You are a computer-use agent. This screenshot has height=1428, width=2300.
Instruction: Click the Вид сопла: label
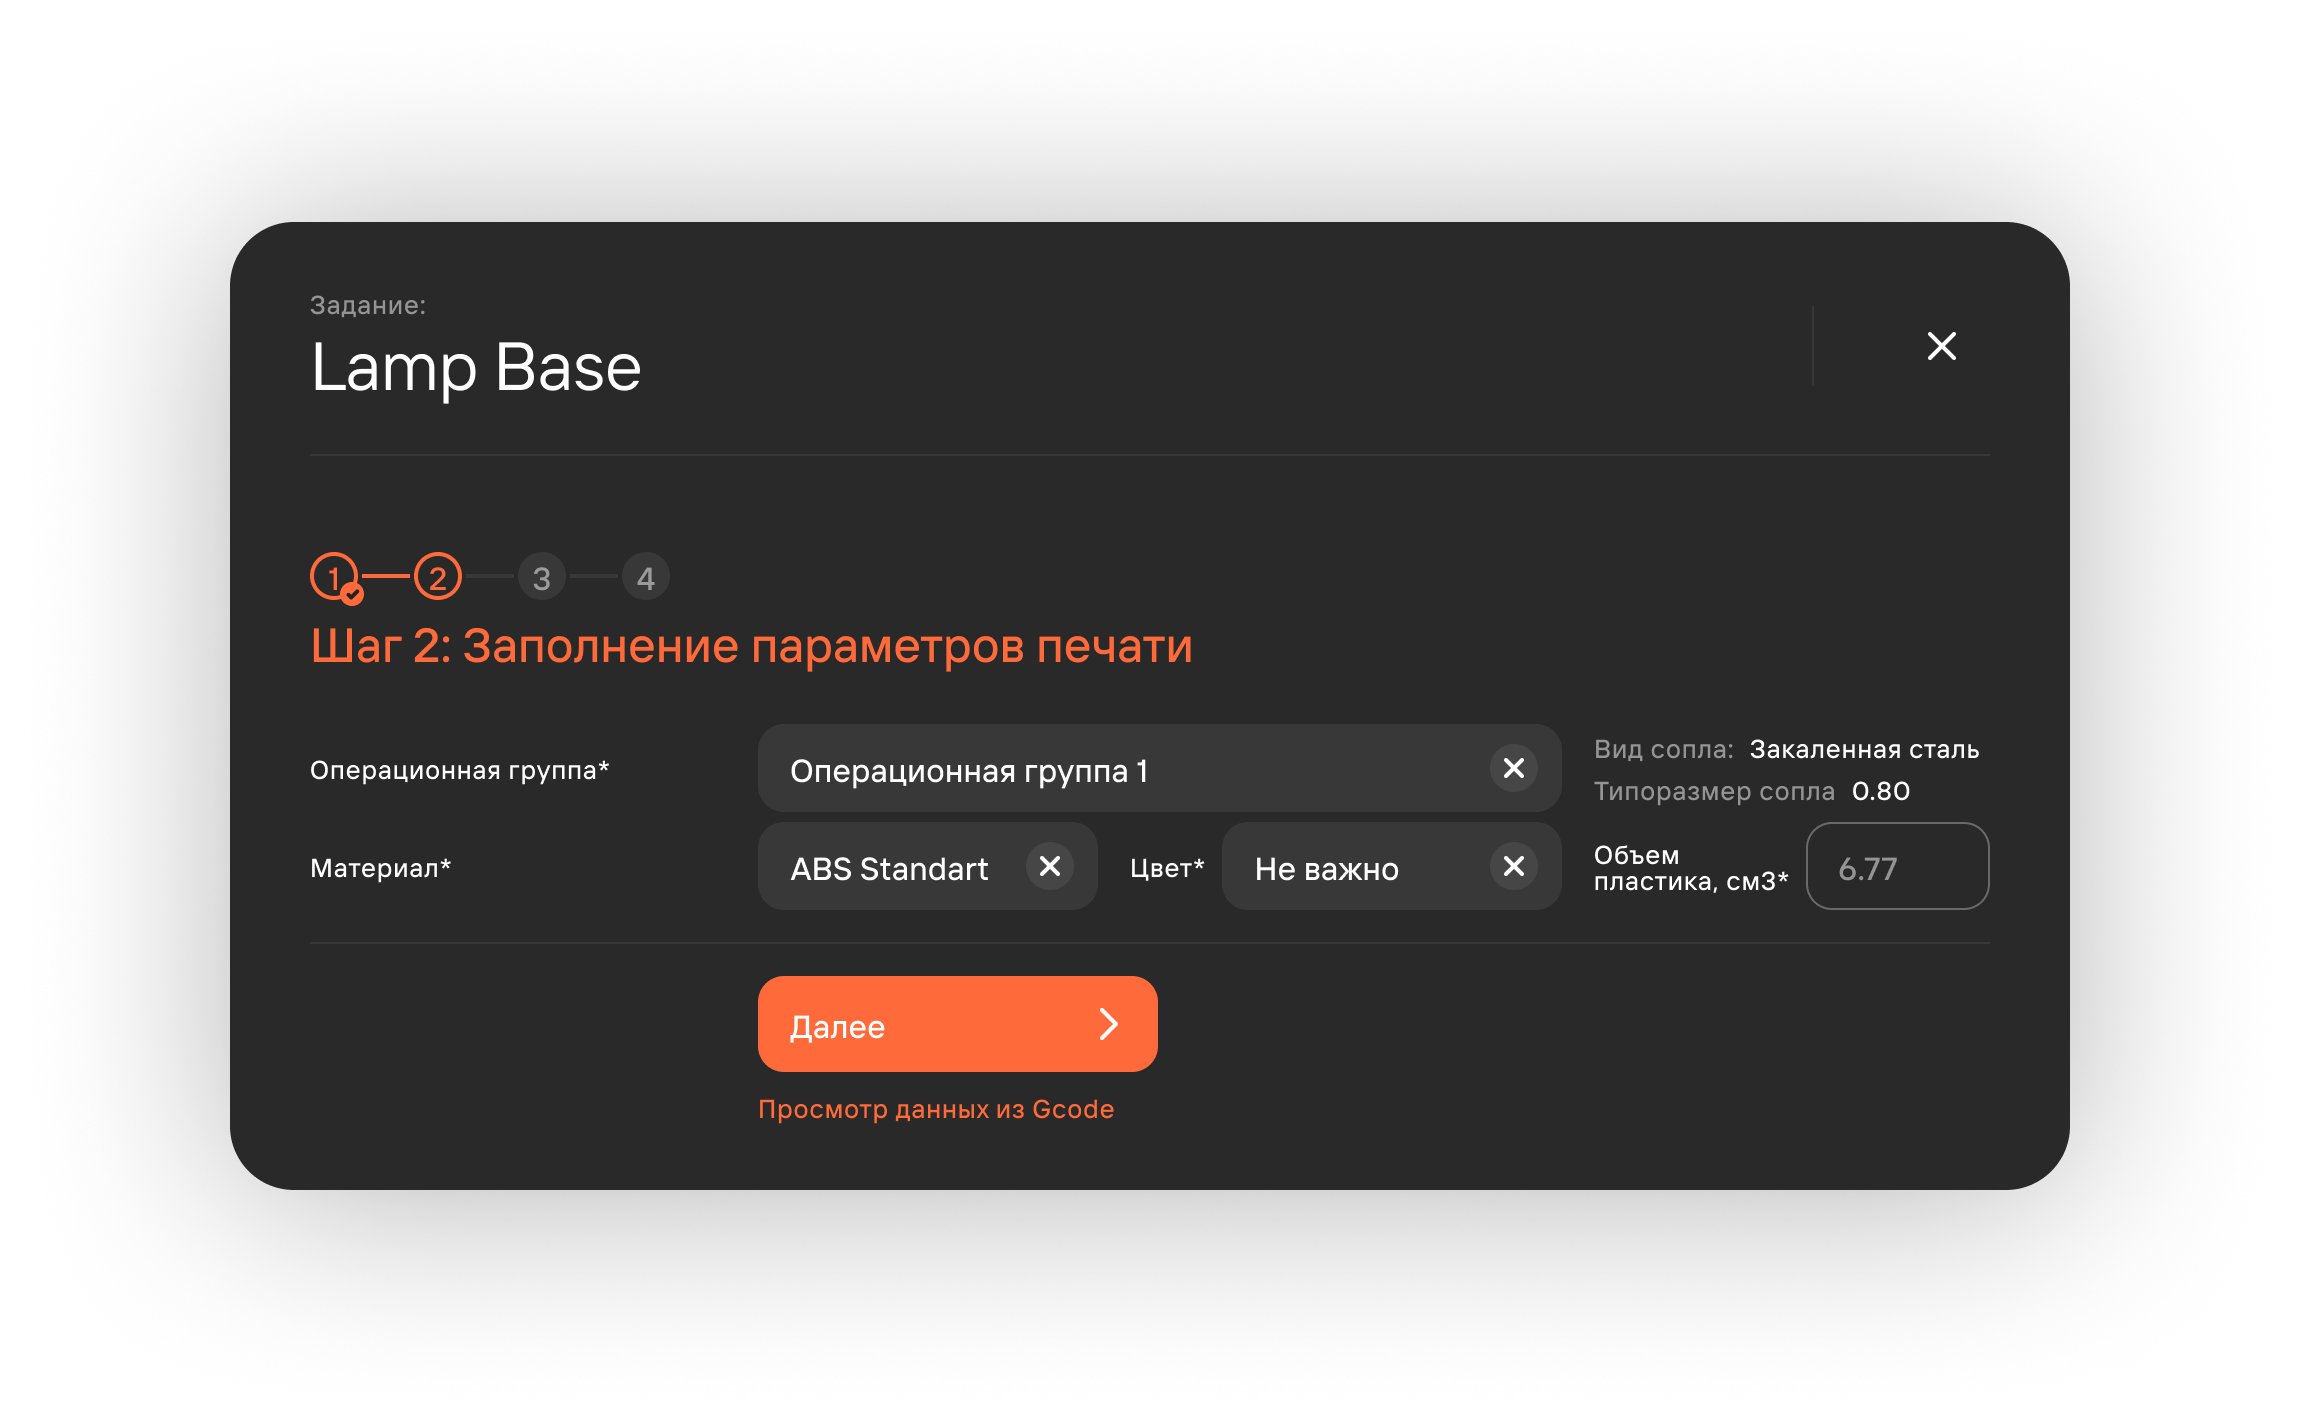(x=1664, y=749)
